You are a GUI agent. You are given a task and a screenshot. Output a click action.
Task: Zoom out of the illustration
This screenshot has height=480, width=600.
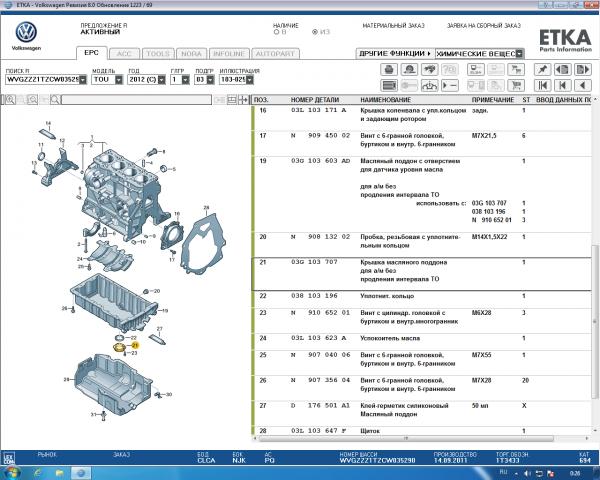[x=33, y=100]
